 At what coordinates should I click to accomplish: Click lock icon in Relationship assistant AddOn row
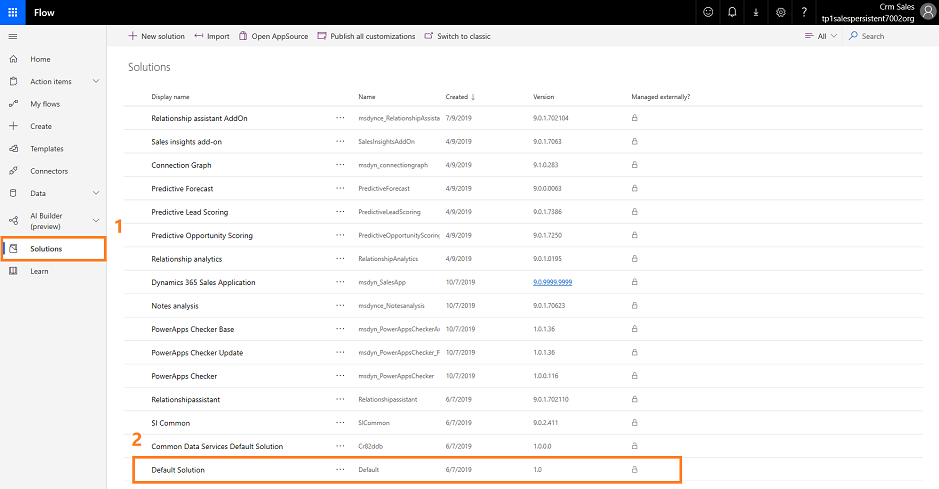634,118
